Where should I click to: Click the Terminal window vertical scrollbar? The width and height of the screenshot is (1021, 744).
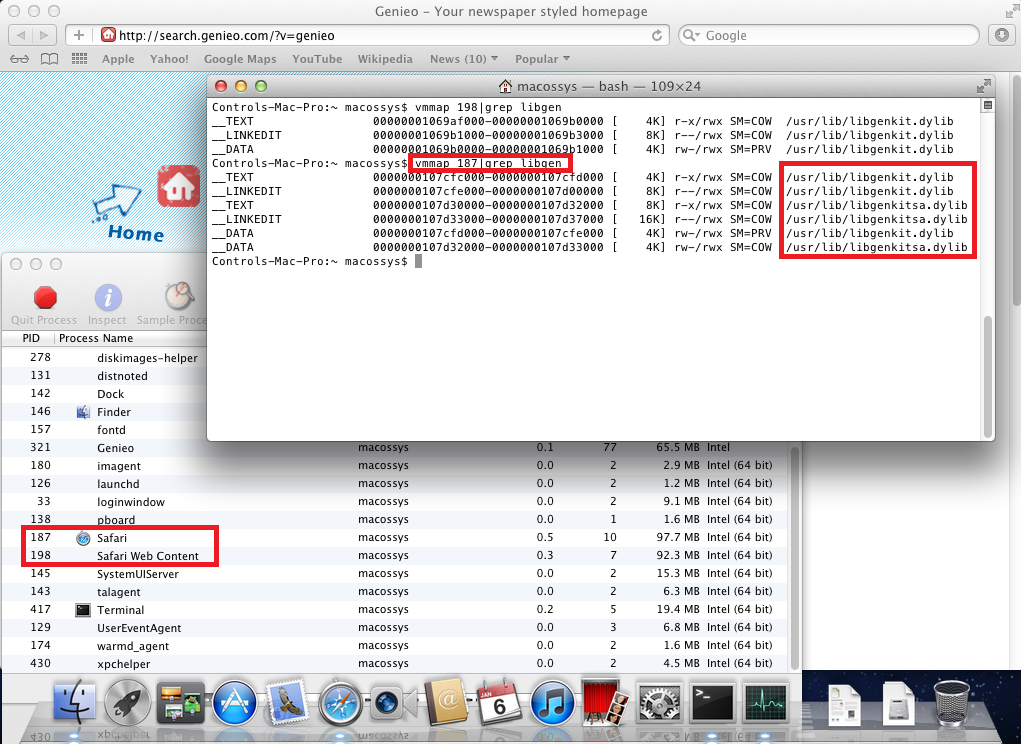(x=988, y=376)
